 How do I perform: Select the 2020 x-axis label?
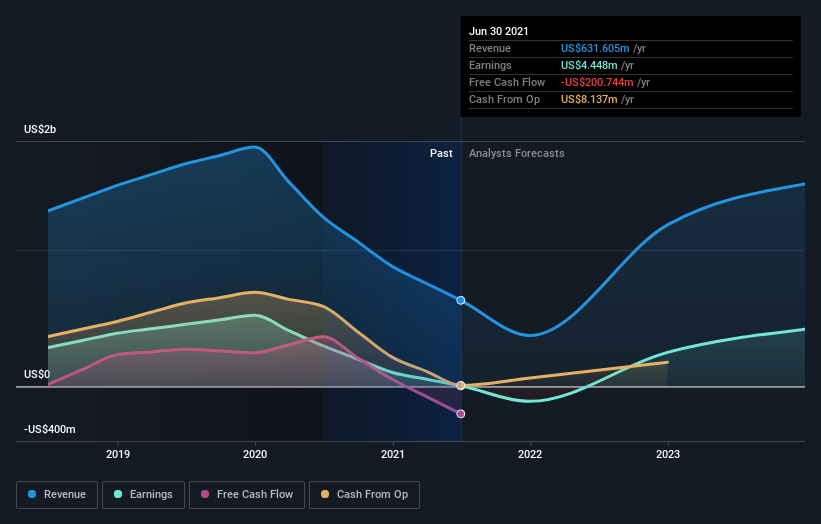[255, 454]
